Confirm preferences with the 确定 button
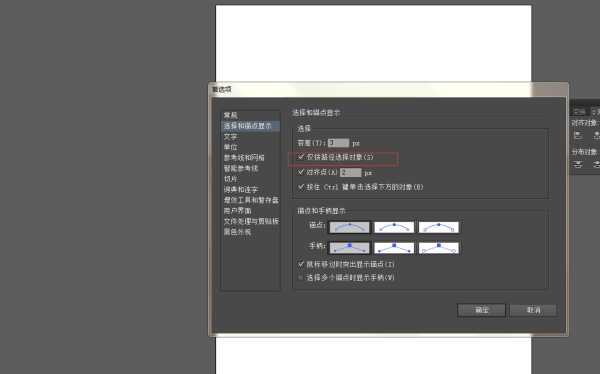The image size is (600, 374). (481, 310)
